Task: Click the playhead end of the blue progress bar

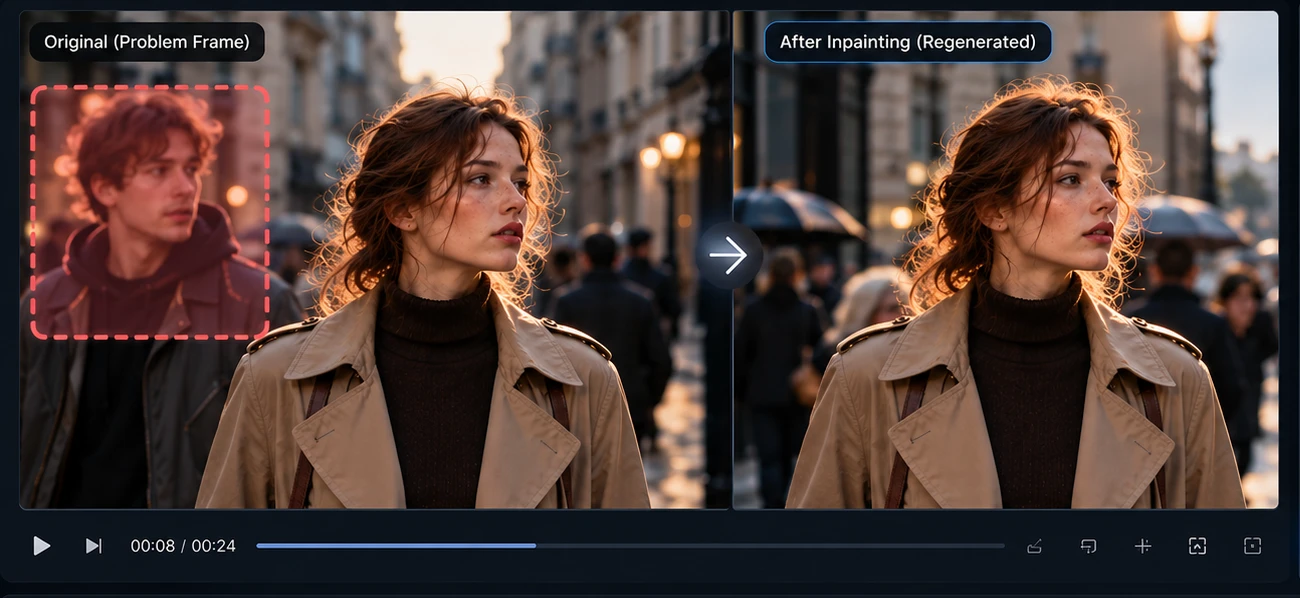Action: 535,546
